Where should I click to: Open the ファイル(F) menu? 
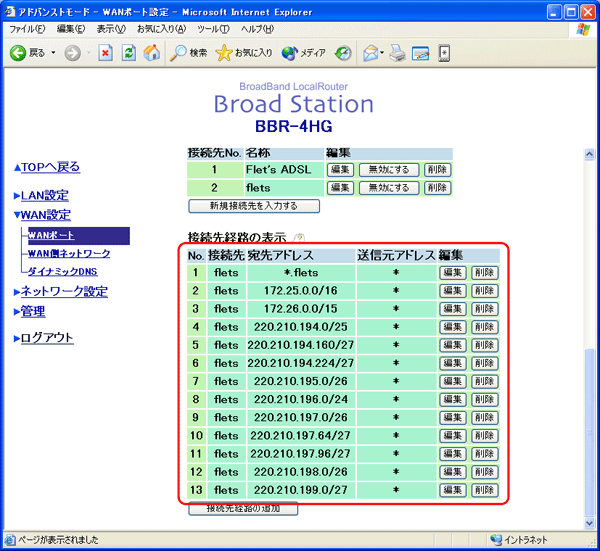coord(27,29)
